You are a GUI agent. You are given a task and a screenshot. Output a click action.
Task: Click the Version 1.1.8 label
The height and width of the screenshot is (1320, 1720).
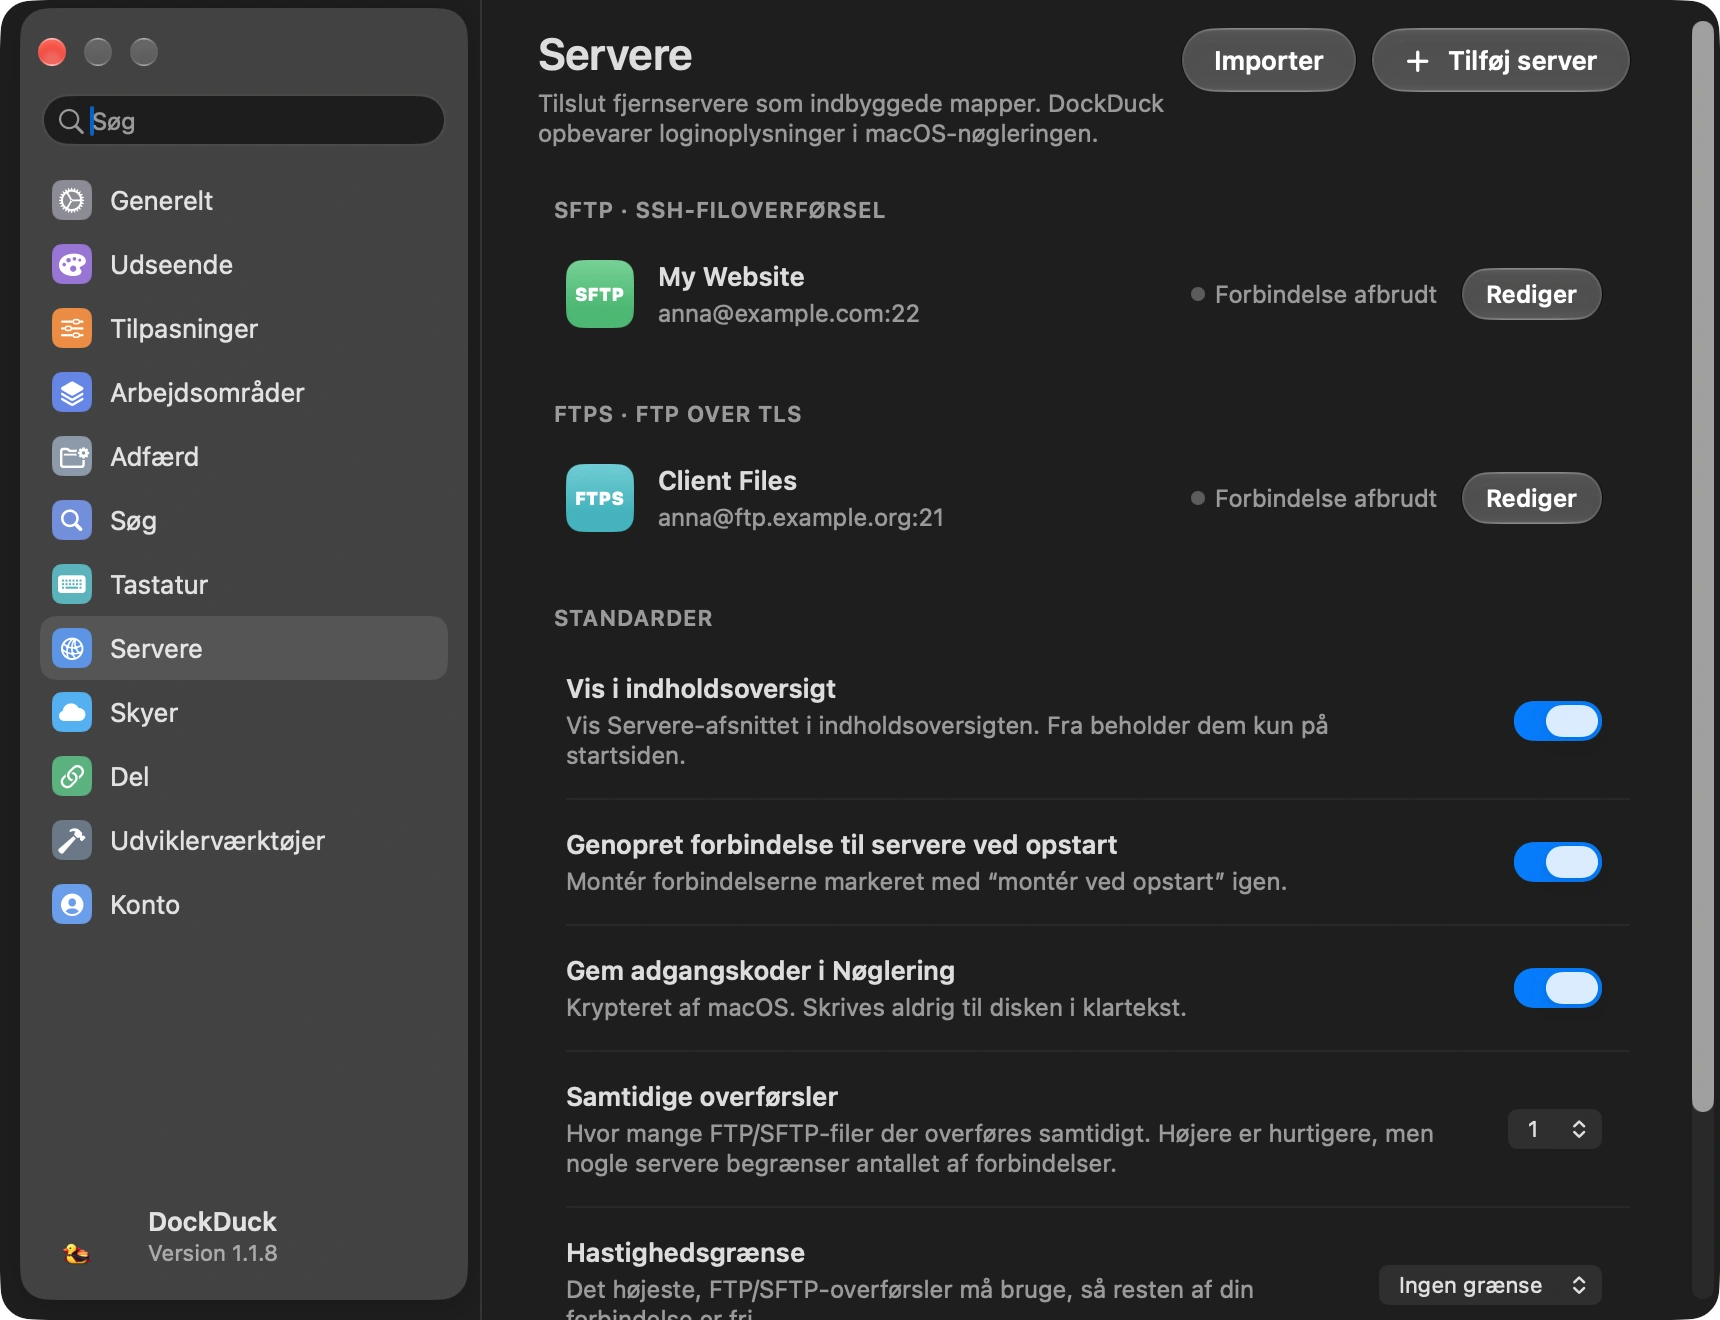tap(213, 1254)
